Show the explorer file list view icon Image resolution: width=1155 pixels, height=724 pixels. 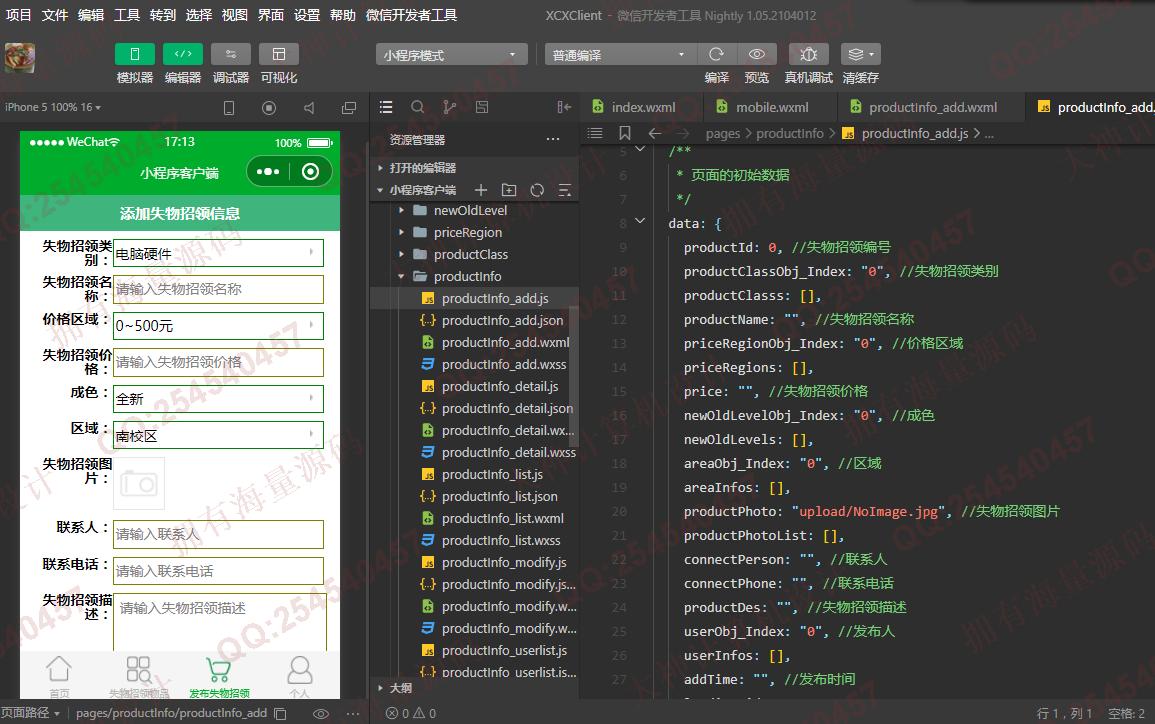coord(386,108)
